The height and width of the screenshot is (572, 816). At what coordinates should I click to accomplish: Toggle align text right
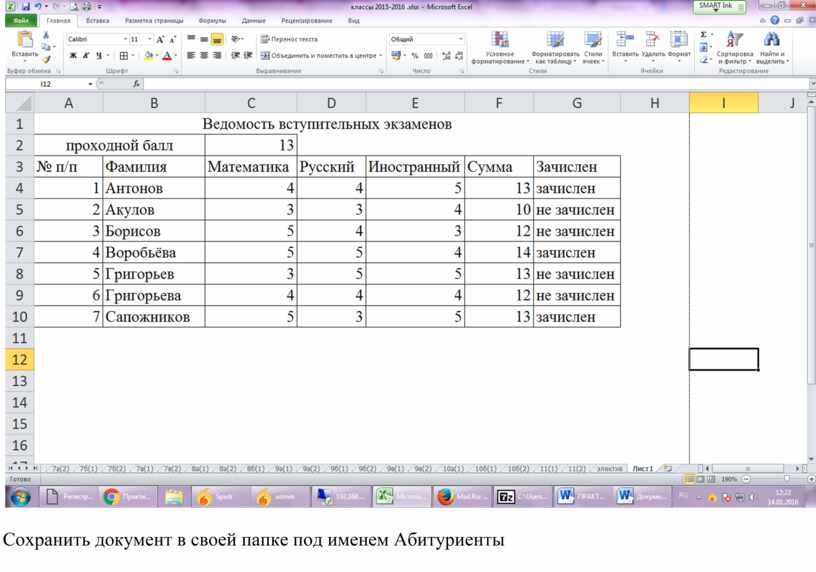217,55
